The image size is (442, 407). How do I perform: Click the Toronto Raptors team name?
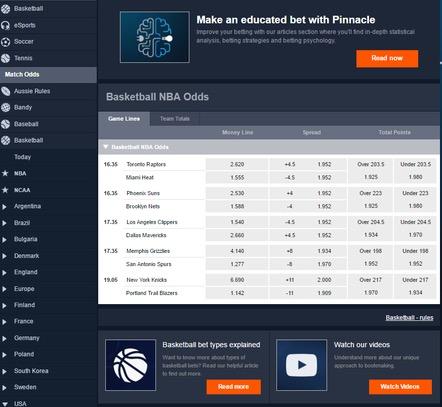click(x=146, y=164)
